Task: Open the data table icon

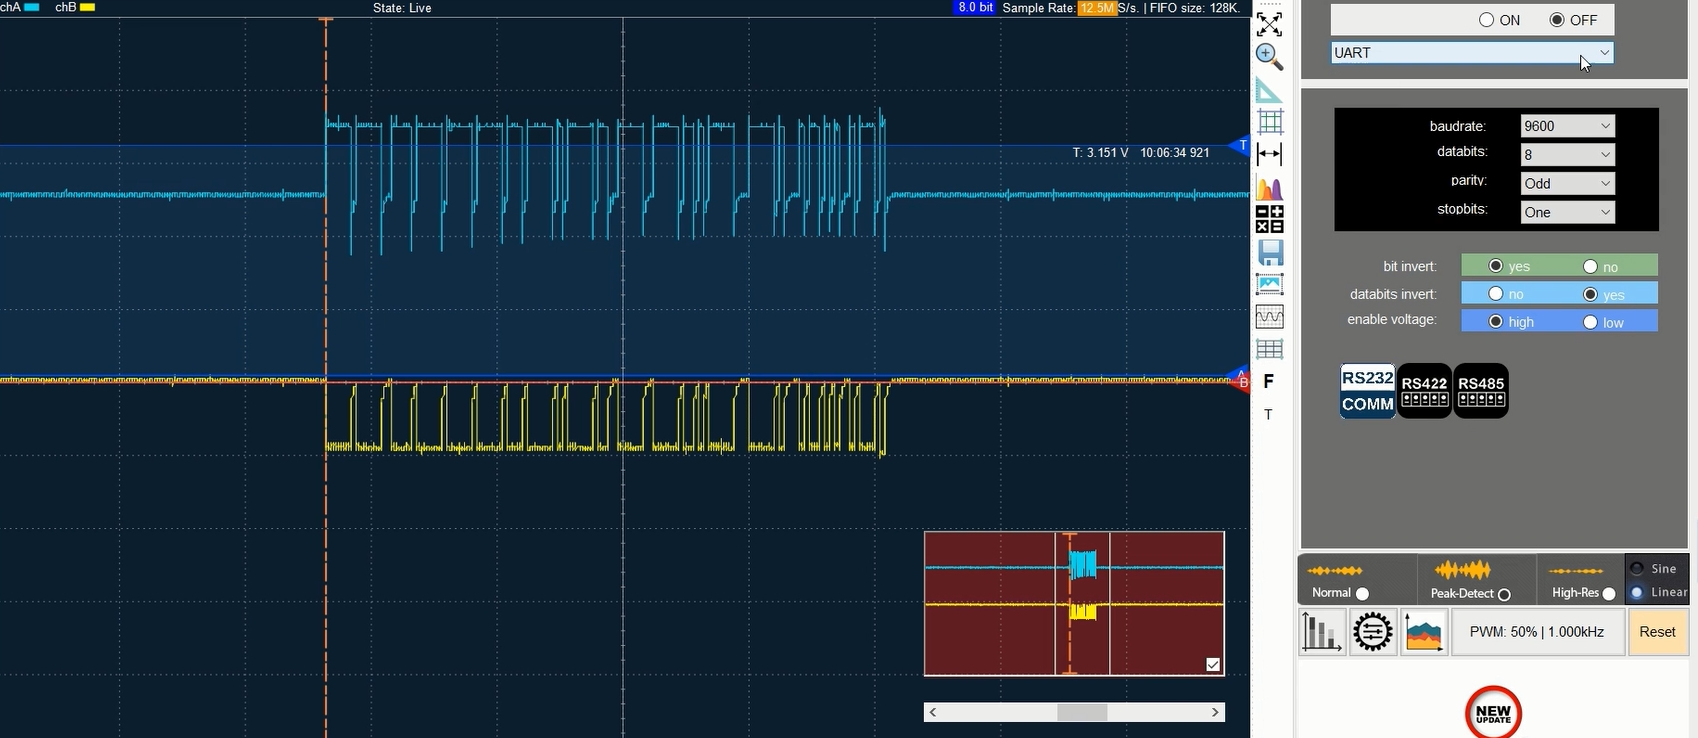Action: pos(1270,349)
